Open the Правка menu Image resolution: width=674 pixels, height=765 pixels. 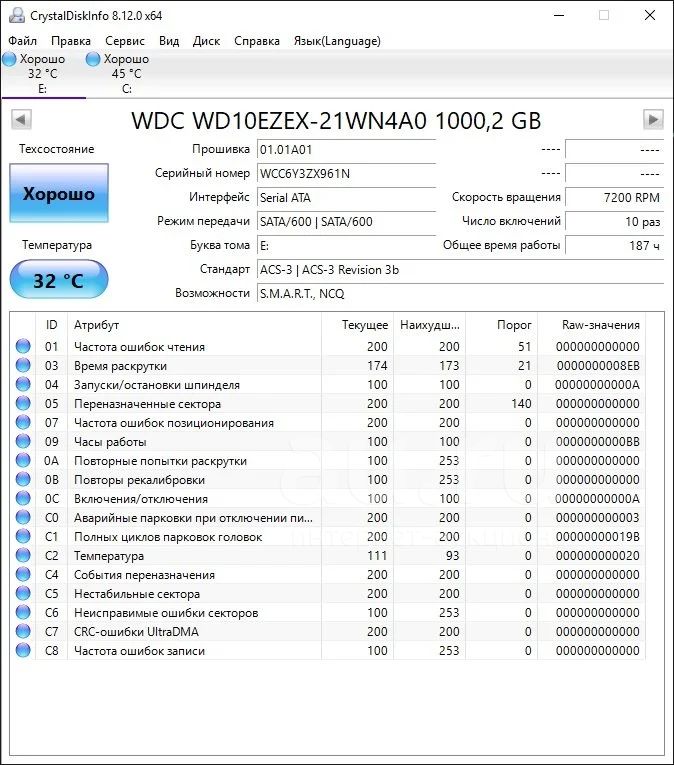click(x=71, y=41)
